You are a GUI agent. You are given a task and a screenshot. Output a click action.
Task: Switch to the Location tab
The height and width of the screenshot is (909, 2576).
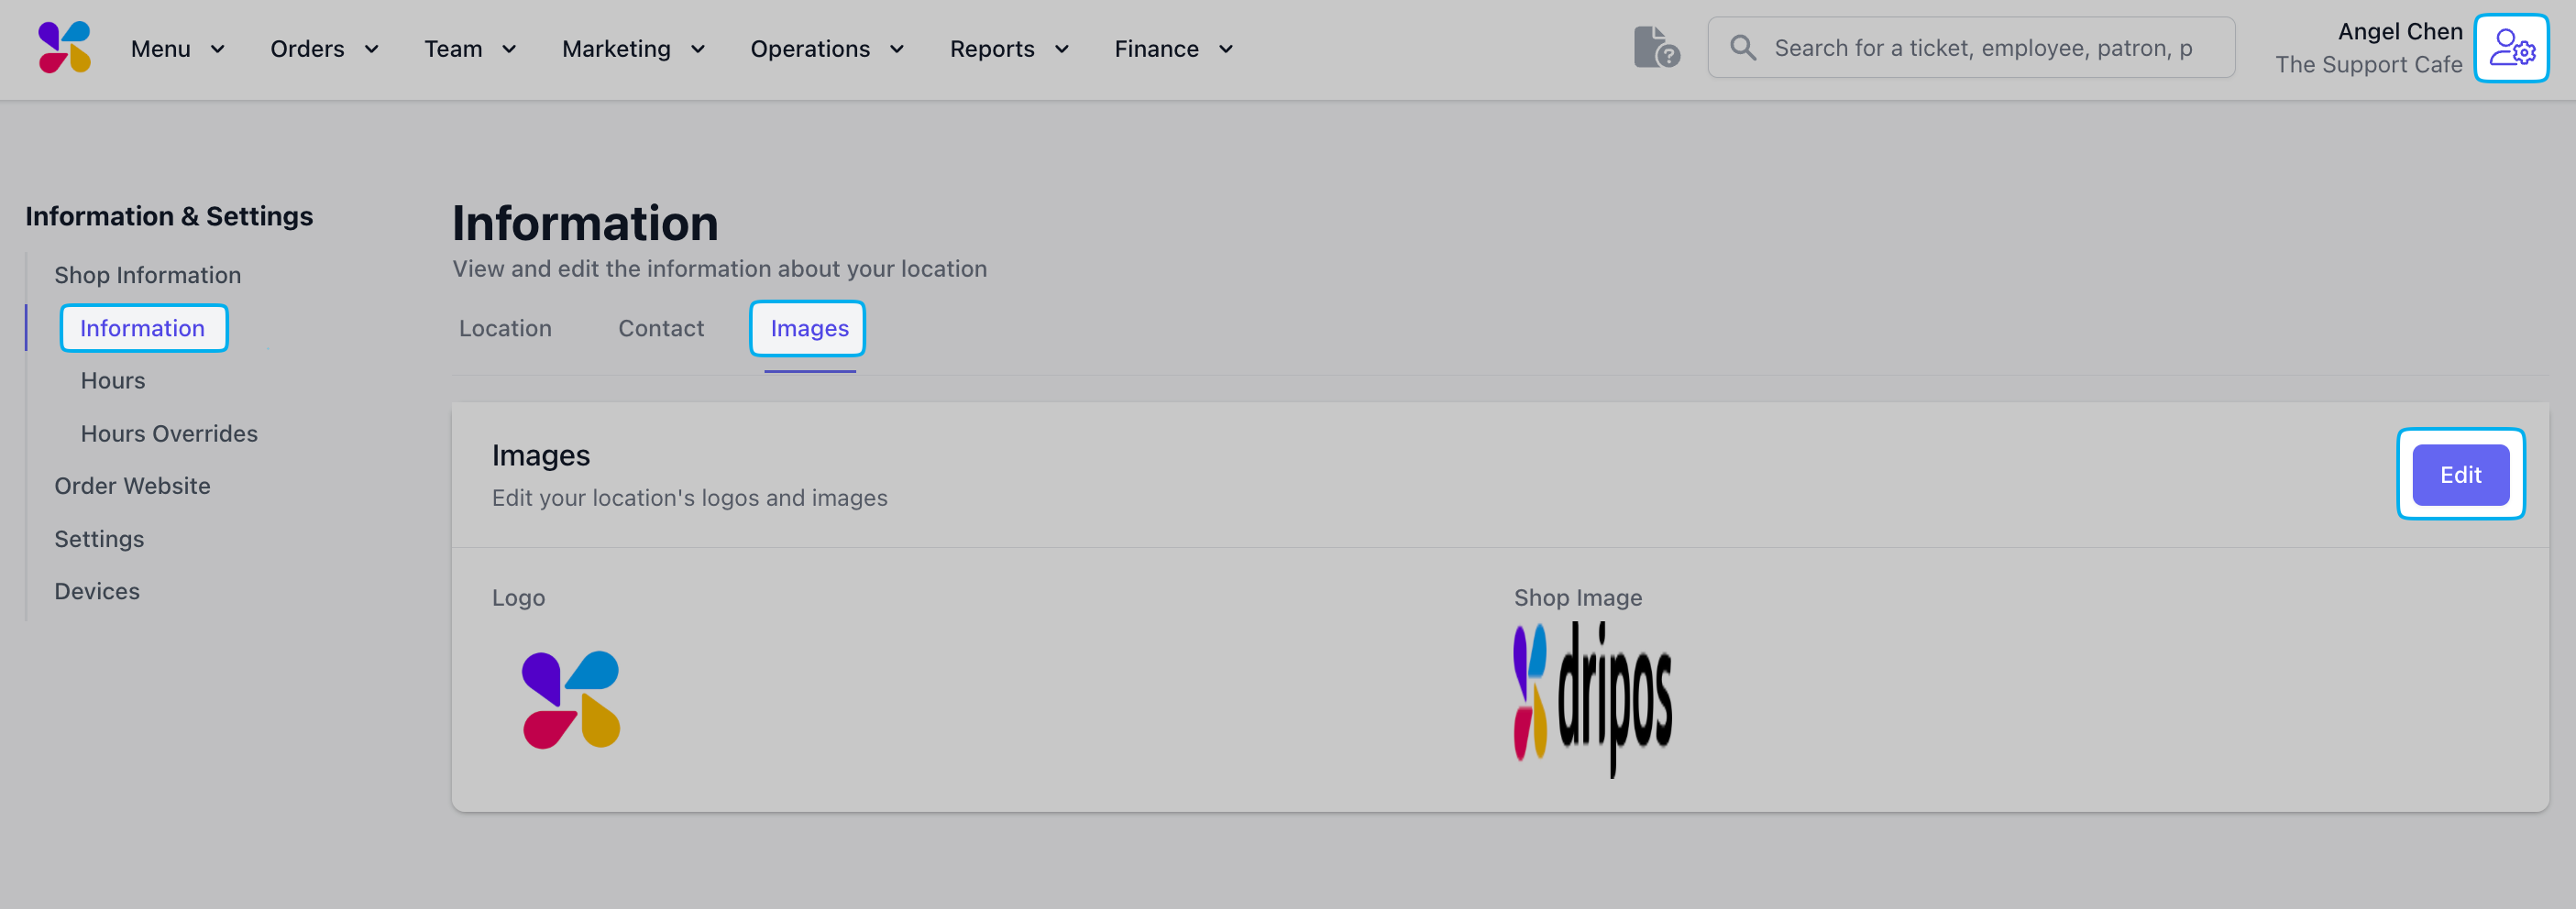point(505,328)
